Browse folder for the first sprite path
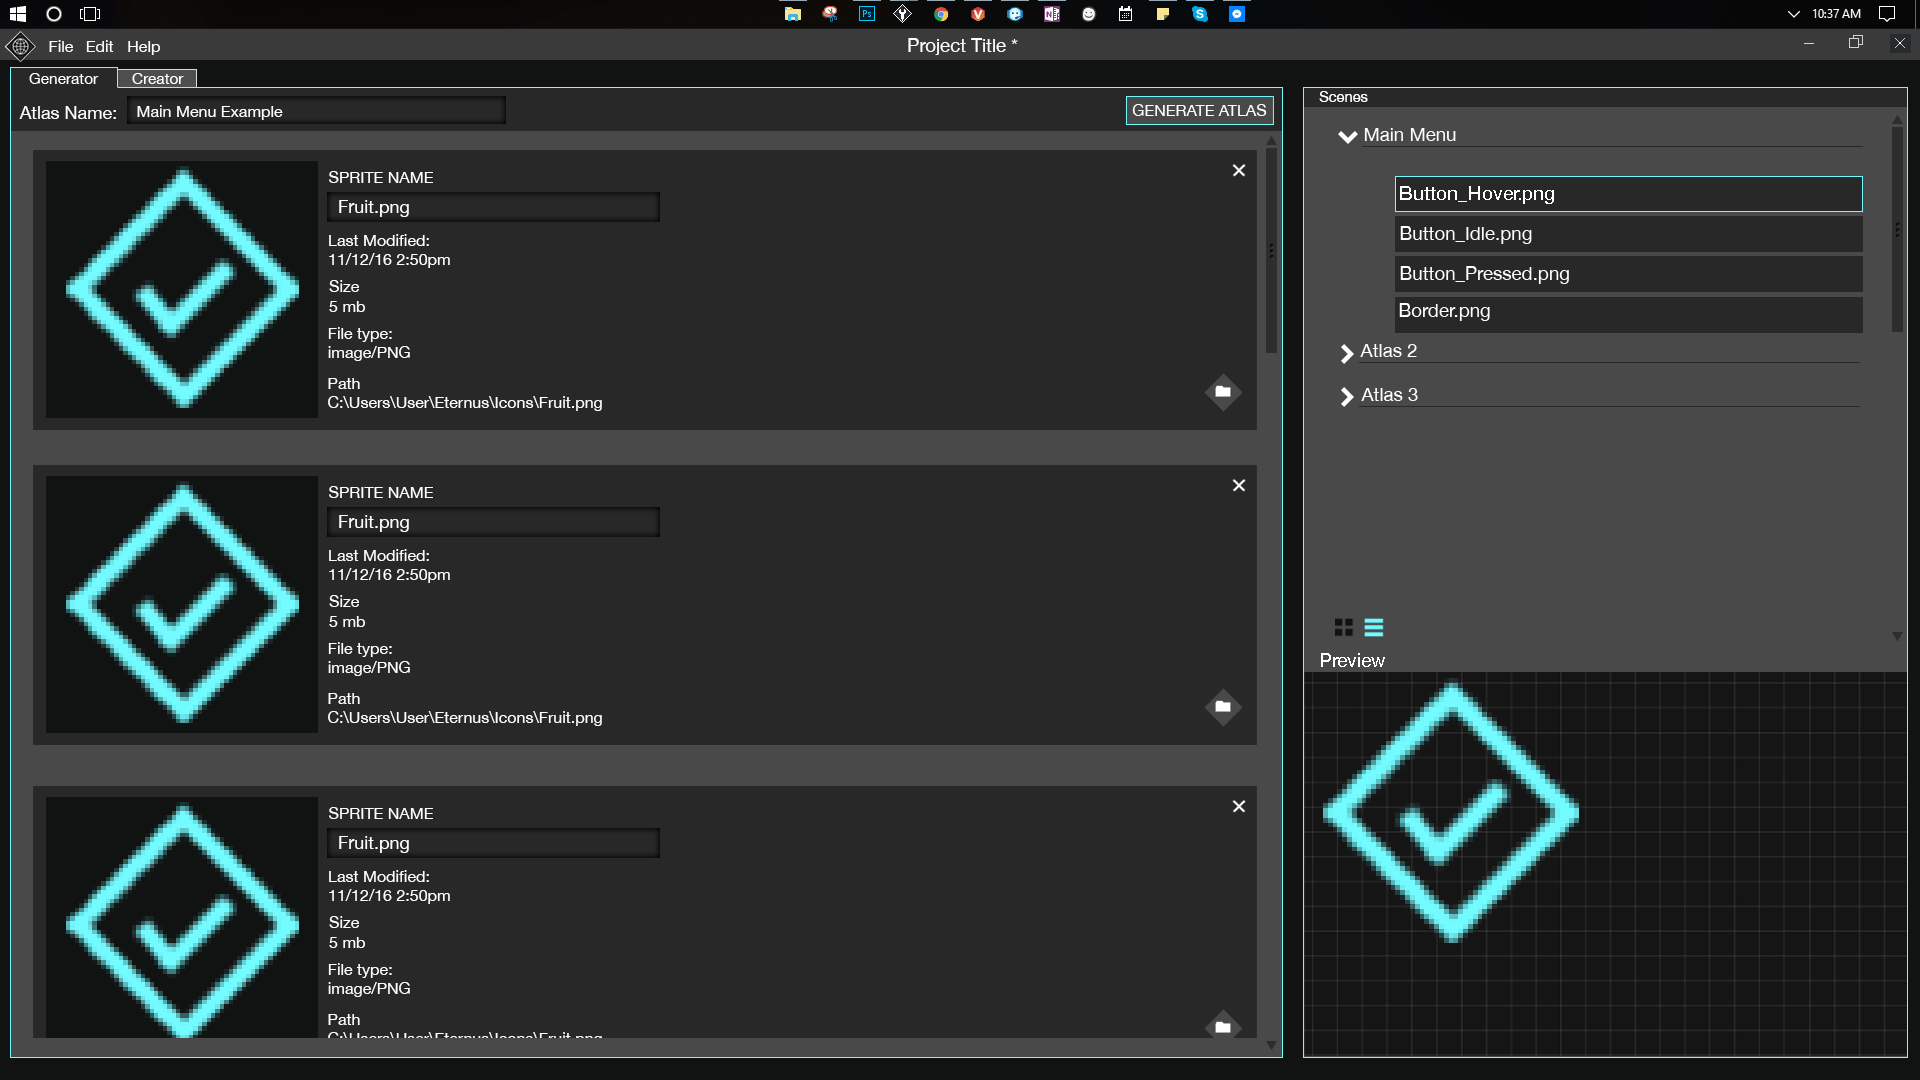 tap(1222, 392)
